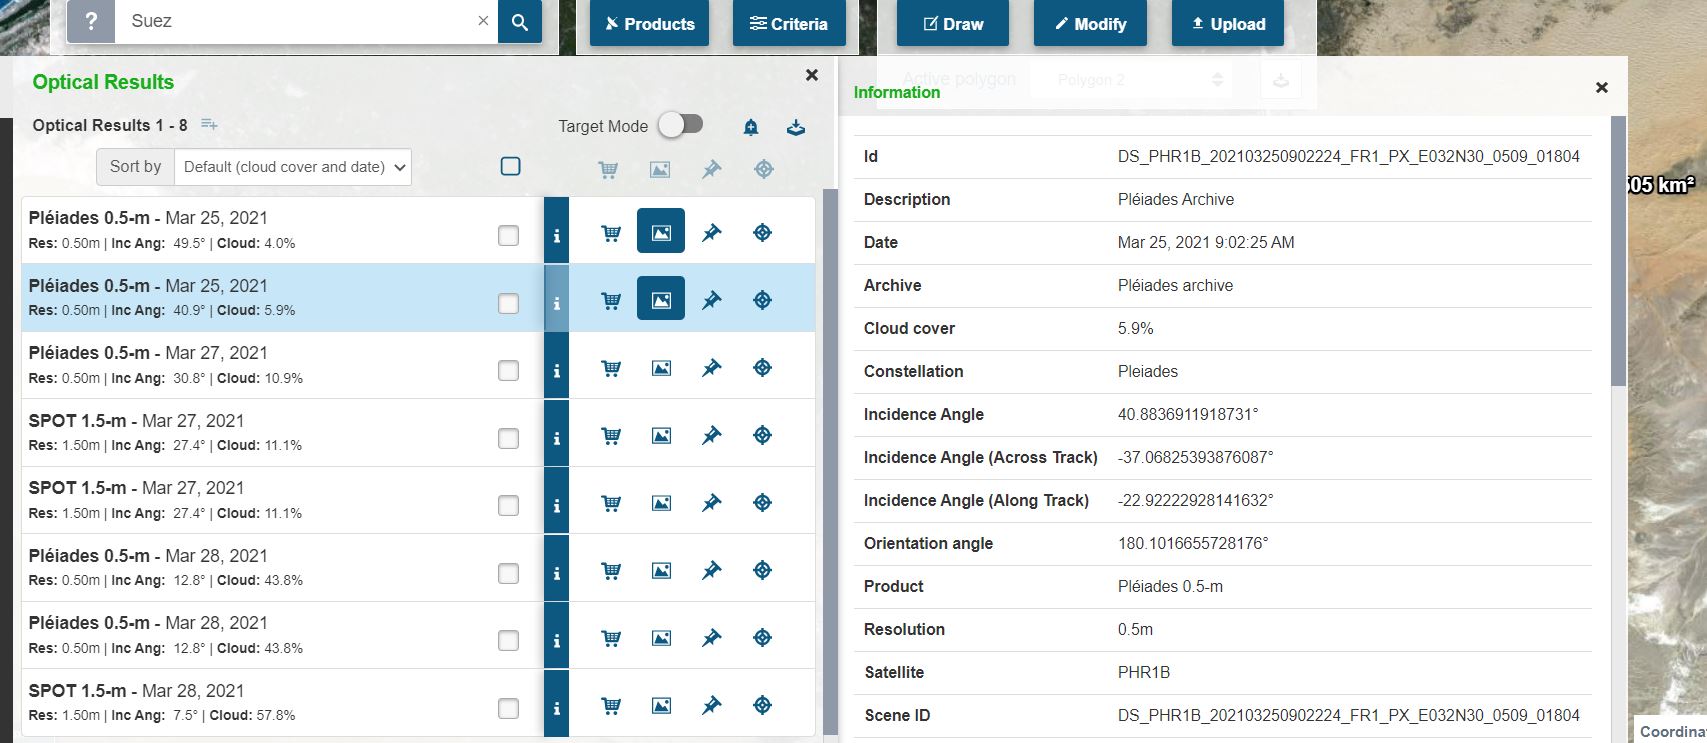Viewport: 1707px width, 743px height.
Task: Open the Sort by dropdown
Action: 292,167
